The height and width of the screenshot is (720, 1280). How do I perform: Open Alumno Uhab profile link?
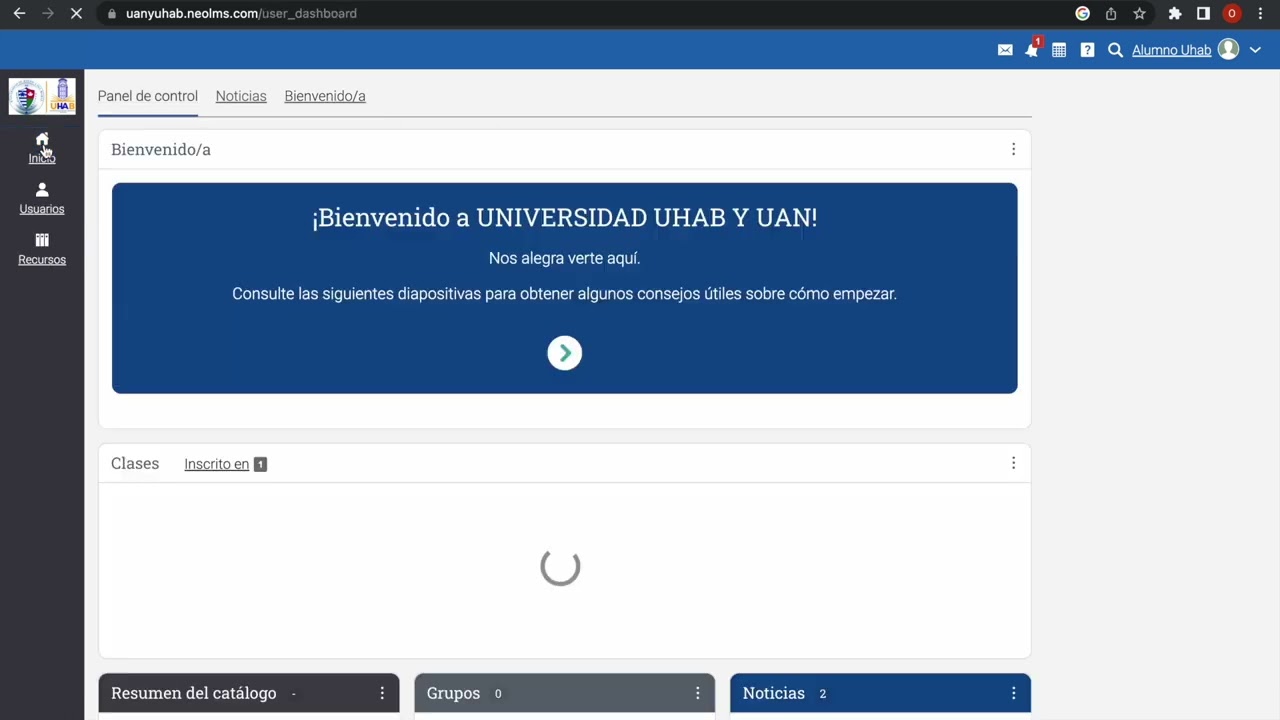point(1171,50)
